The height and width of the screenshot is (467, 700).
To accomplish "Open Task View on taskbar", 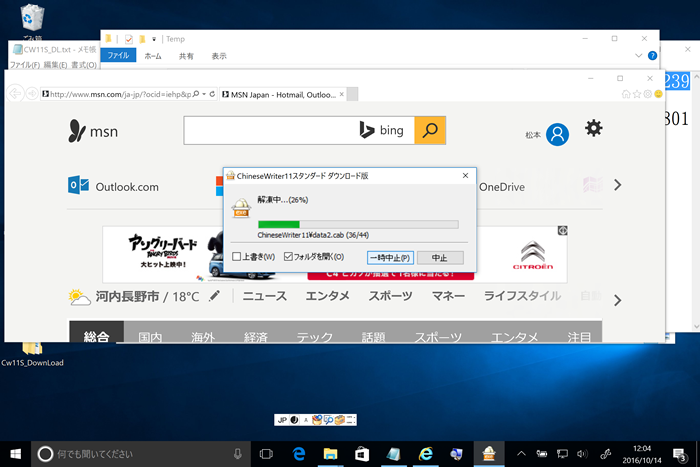I will [266, 454].
